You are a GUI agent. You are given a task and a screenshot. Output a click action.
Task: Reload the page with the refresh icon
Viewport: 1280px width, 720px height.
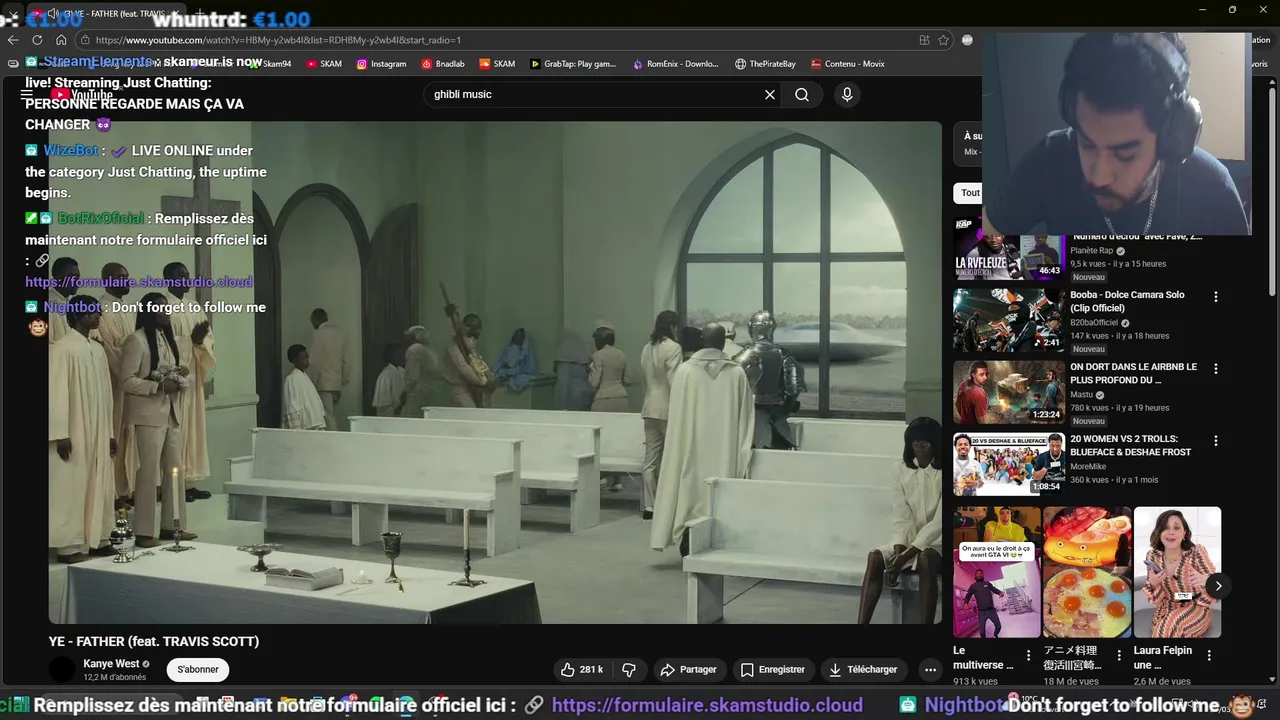[37, 40]
